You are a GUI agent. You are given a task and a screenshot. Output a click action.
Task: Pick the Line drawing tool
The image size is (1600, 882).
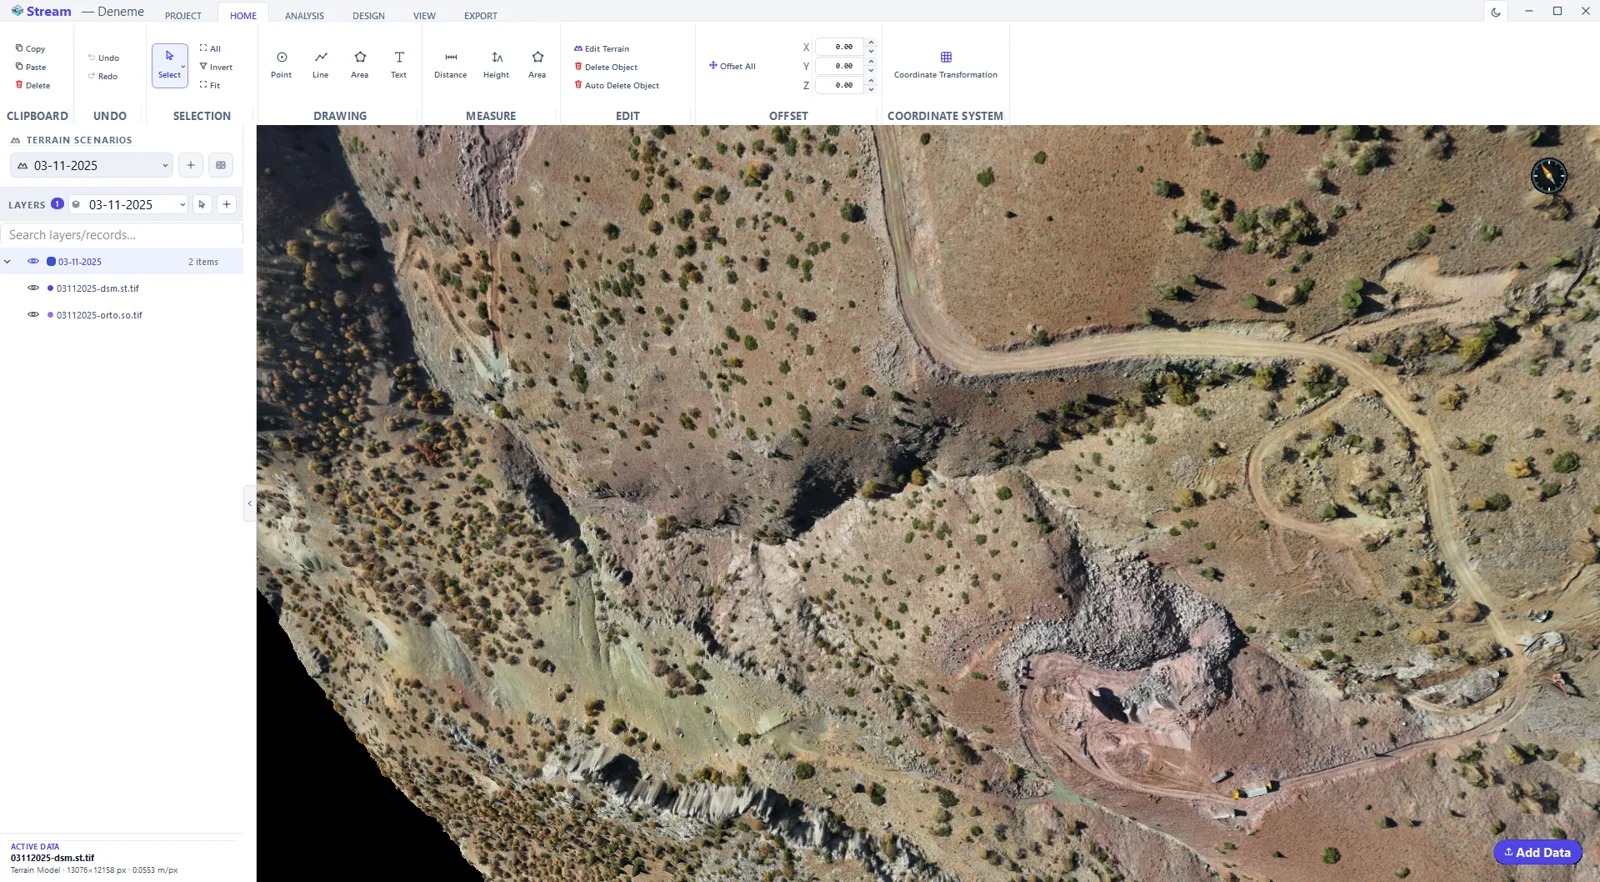click(x=321, y=65)
